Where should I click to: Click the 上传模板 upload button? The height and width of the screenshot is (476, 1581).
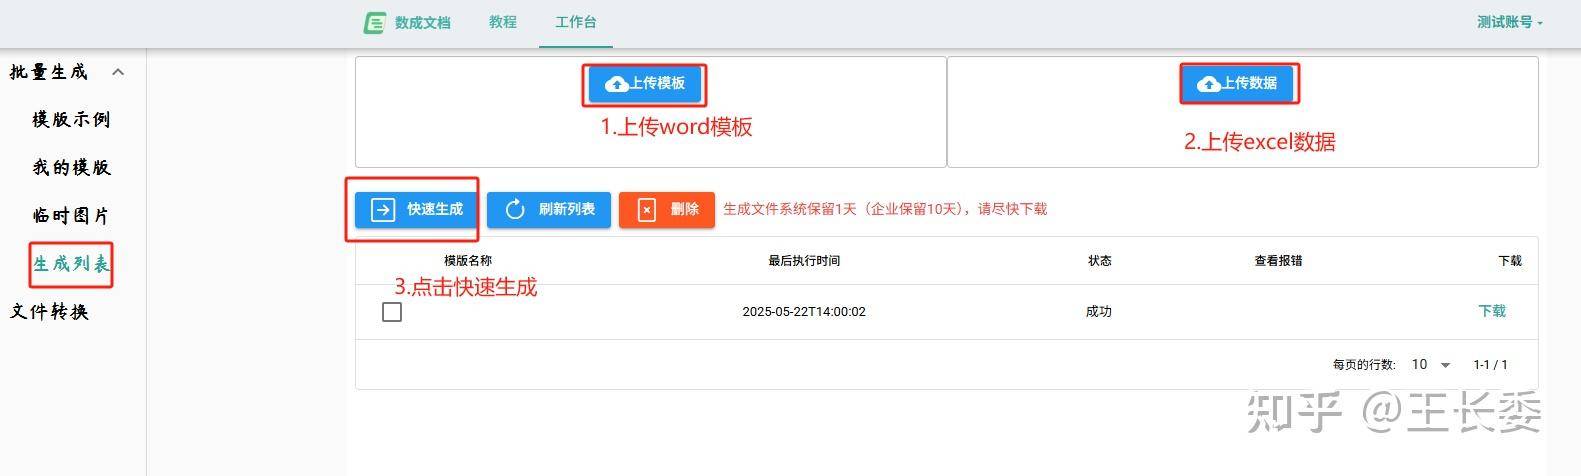645,83
